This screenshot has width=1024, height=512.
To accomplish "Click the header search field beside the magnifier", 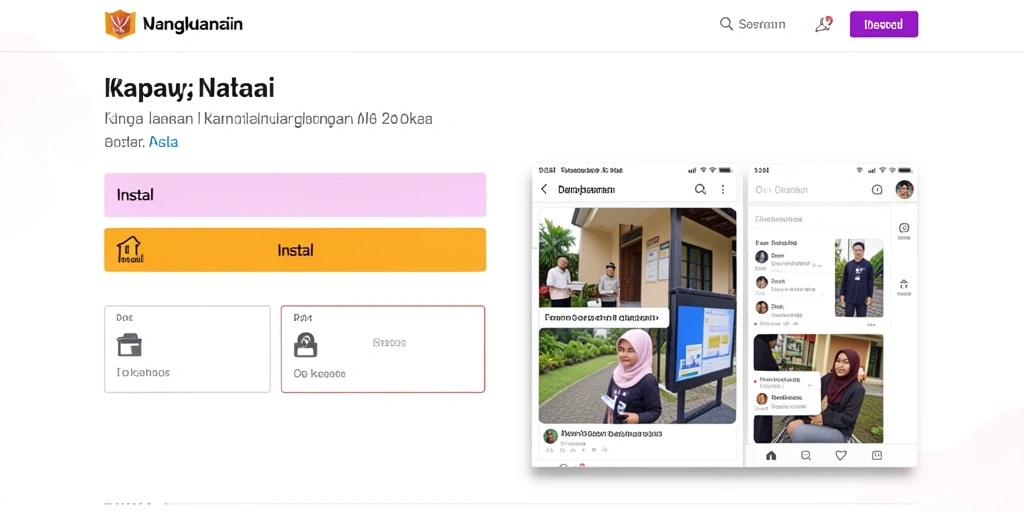I will (761, 24).
